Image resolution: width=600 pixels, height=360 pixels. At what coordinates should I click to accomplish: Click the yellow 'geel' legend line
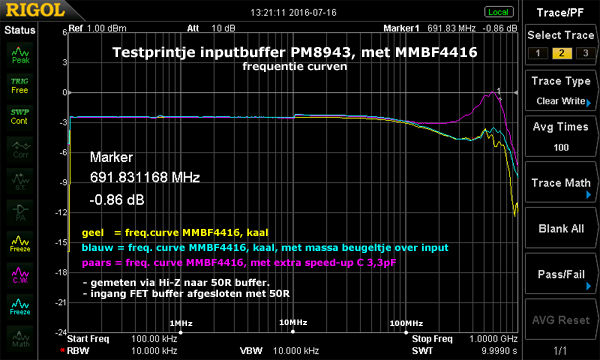point(175,233)
